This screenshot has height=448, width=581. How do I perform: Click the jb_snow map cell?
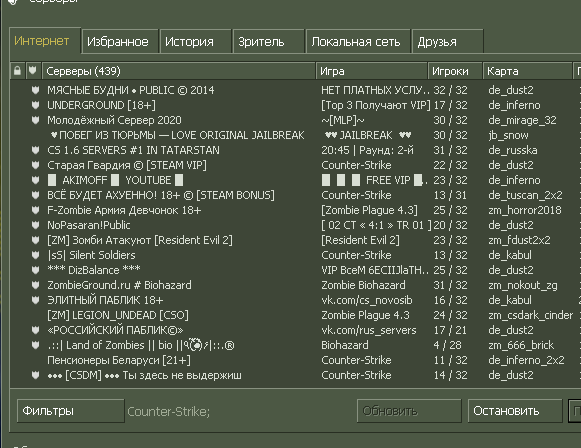click(508, 135)
